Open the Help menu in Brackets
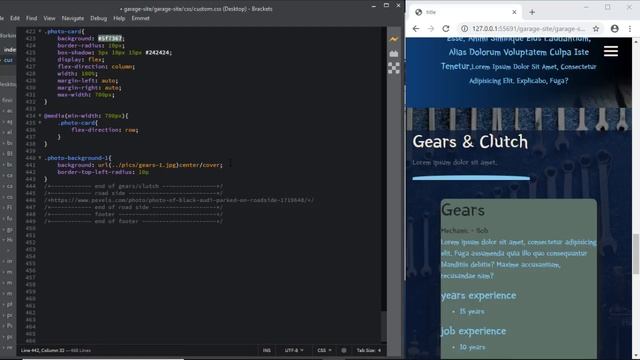Viewport: 640px width, 360px height. [119, 18]
